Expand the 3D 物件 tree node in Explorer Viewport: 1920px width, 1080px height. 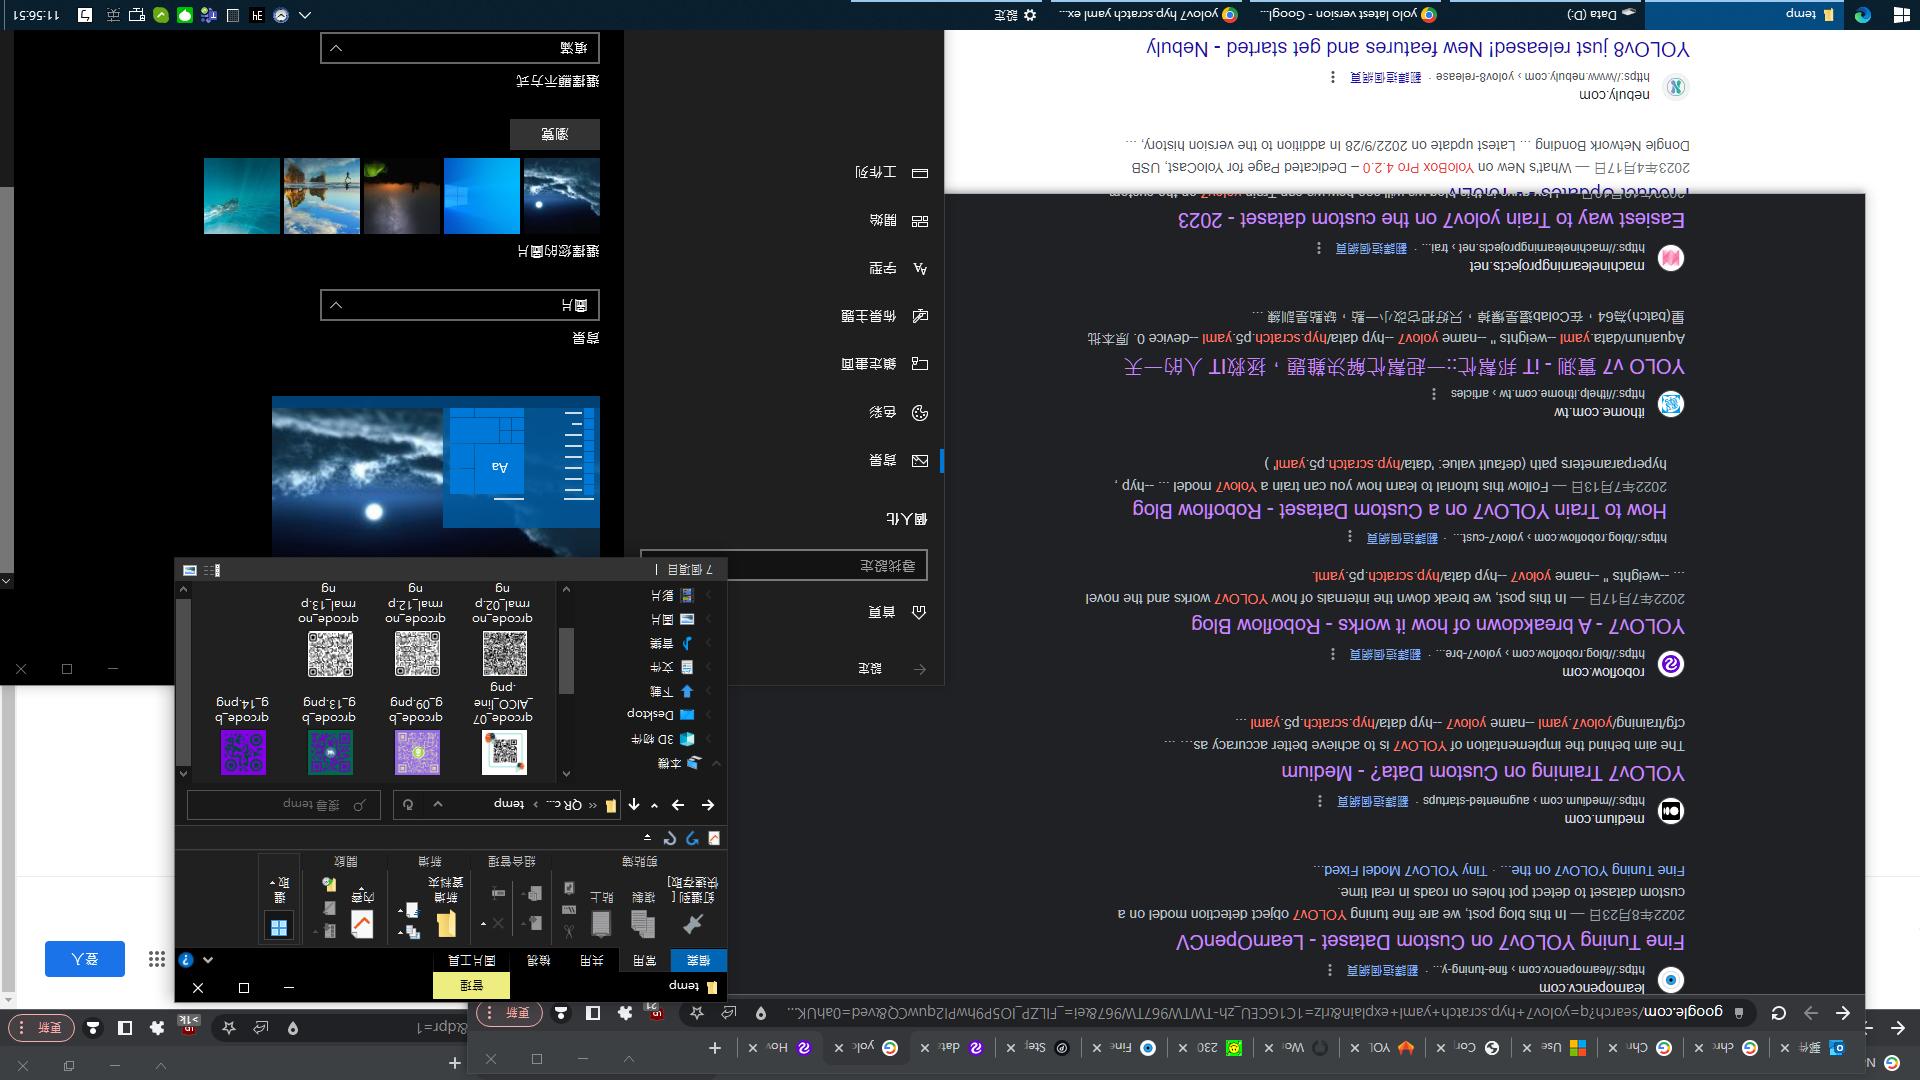point(709,739)
